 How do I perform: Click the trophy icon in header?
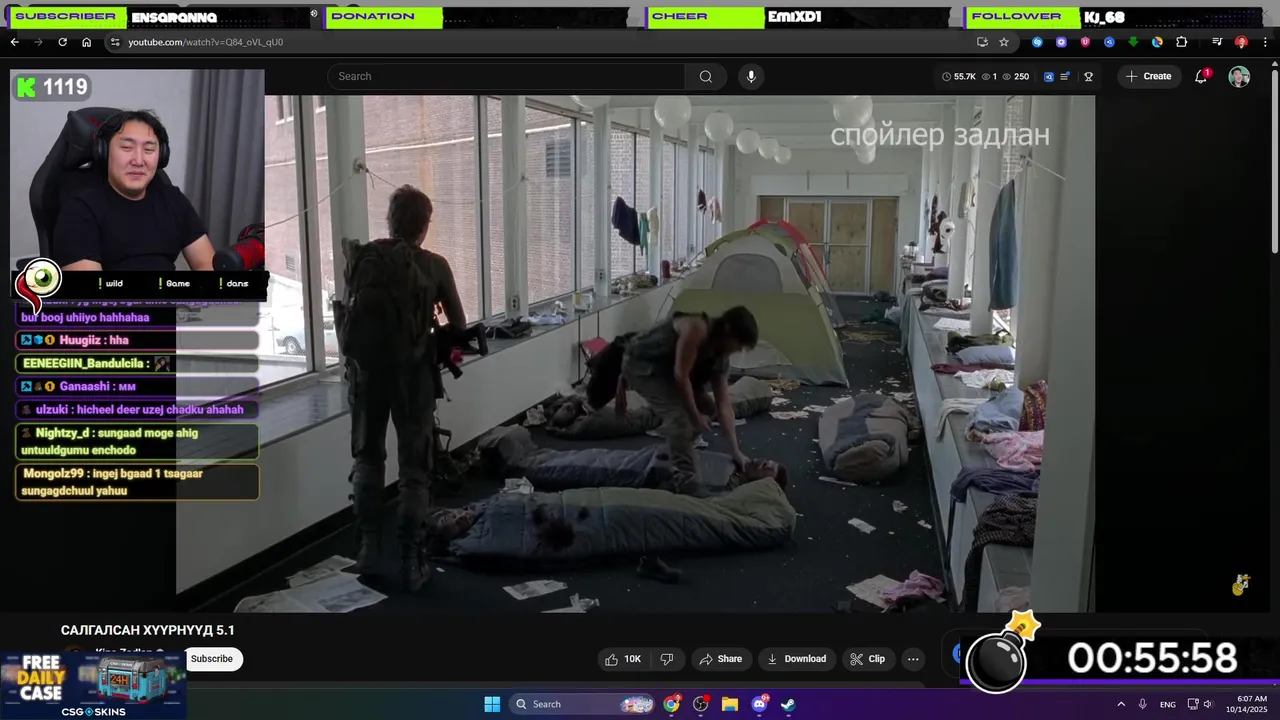pos(1088,76)
